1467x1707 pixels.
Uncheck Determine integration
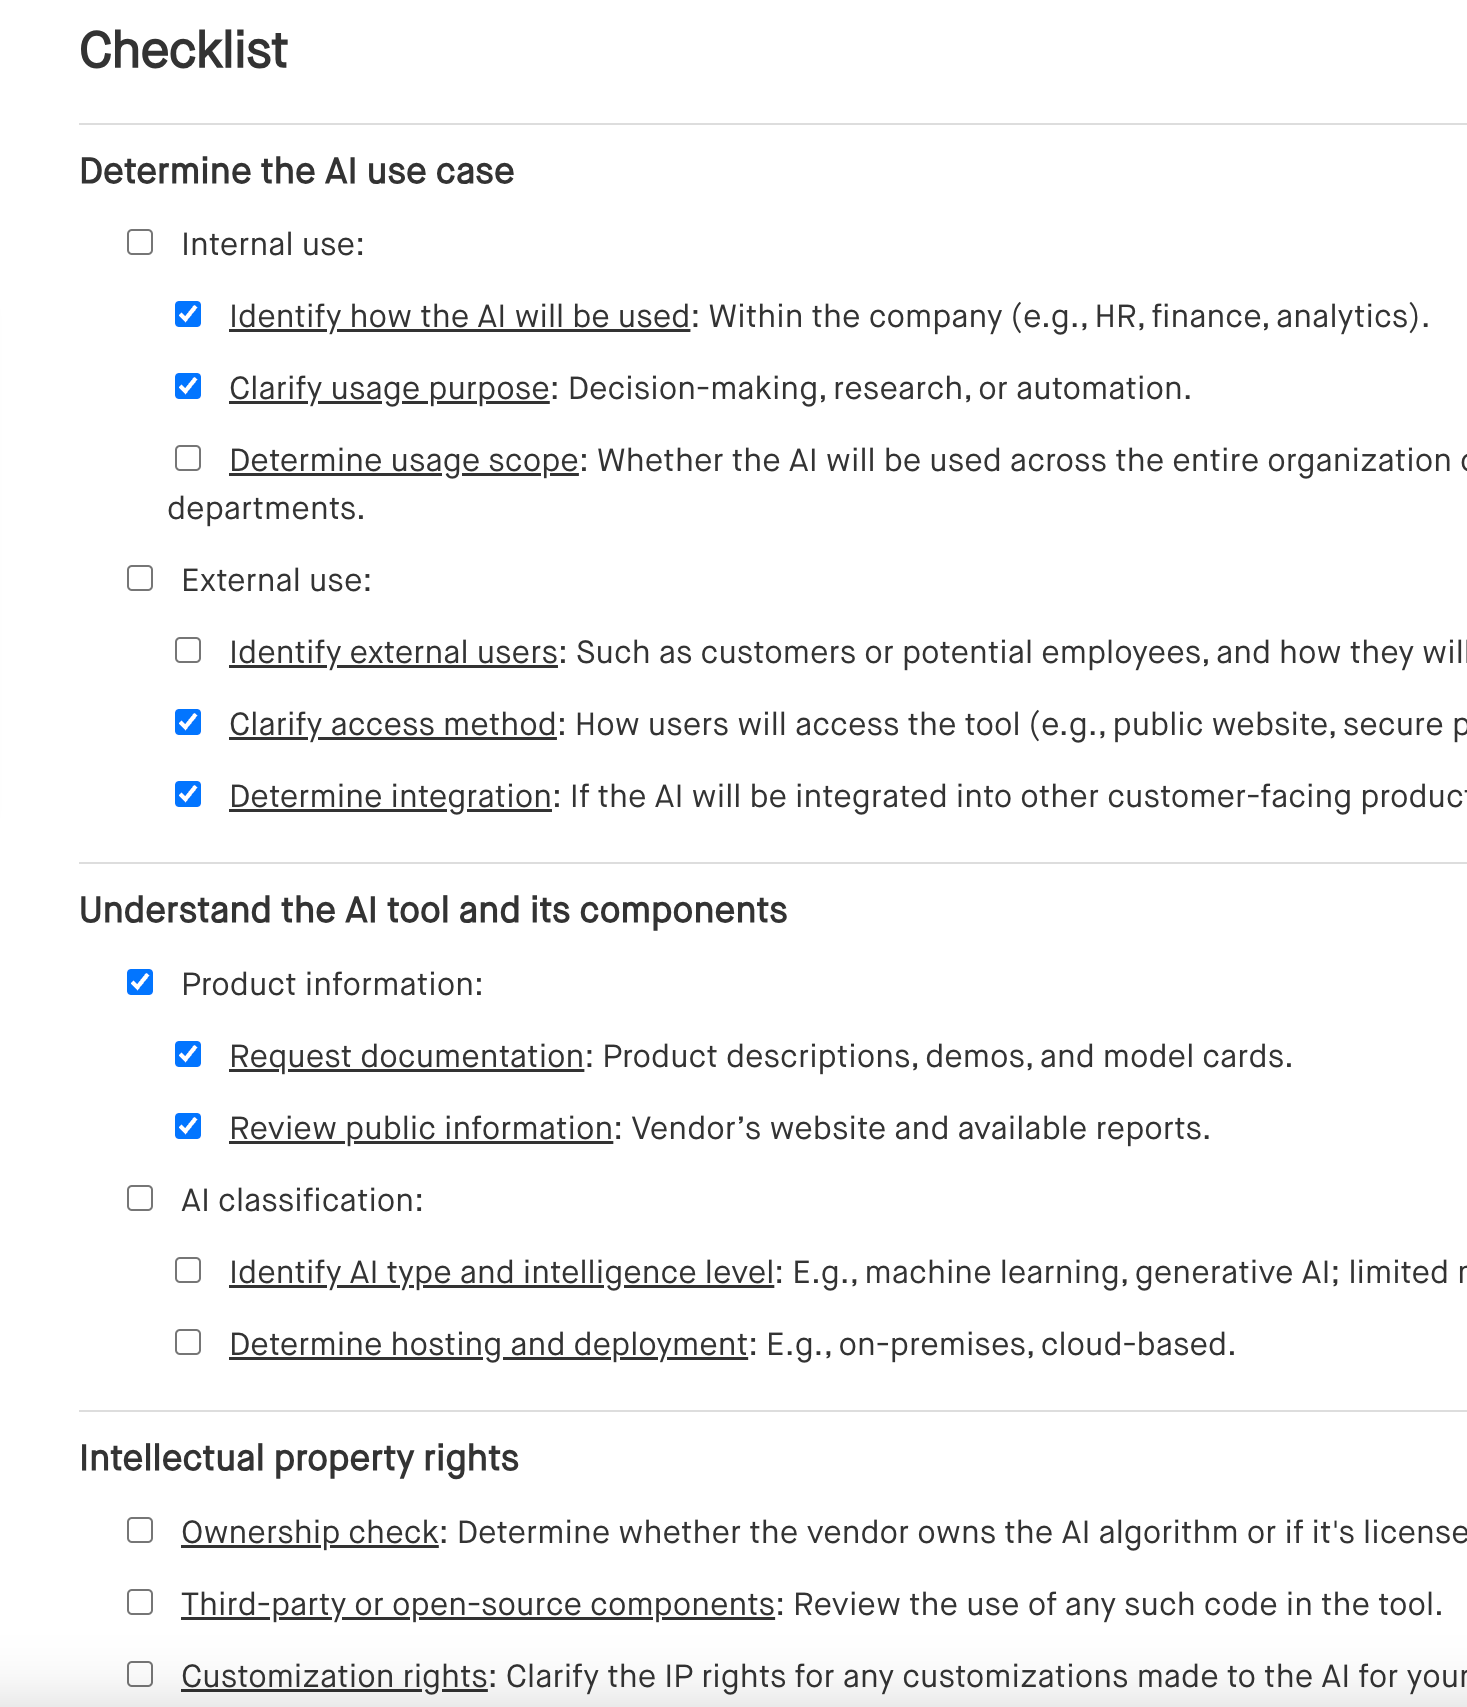coord(188,793)
